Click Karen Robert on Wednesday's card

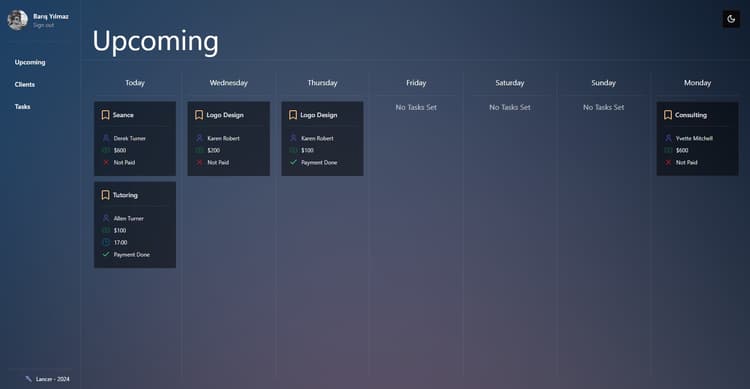coord(223,138)
